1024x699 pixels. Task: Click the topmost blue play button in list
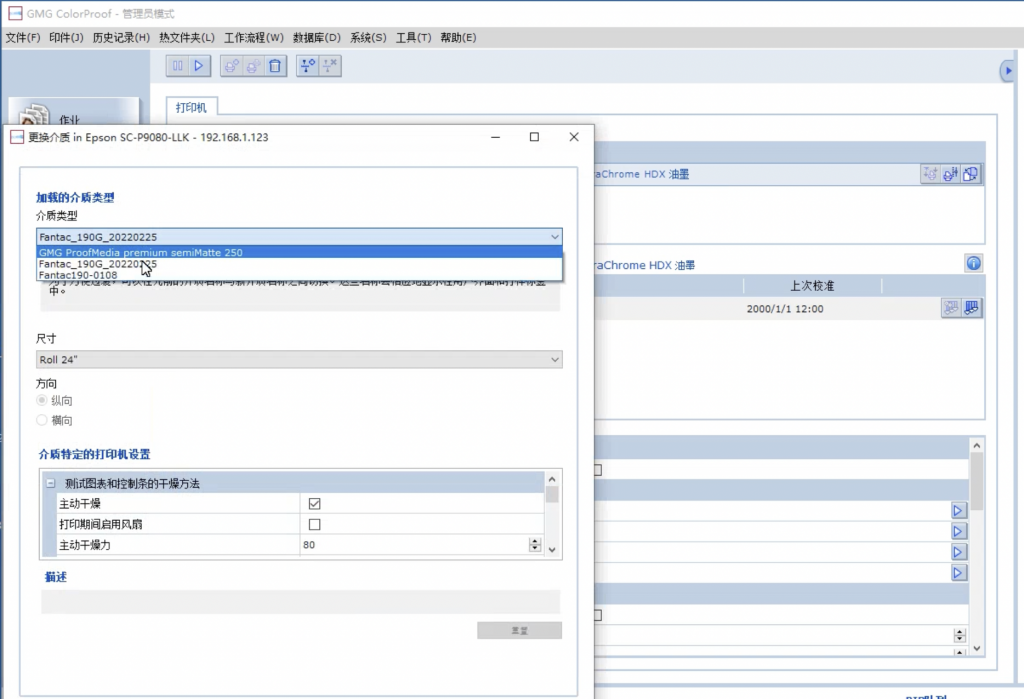tap(958, 511)
